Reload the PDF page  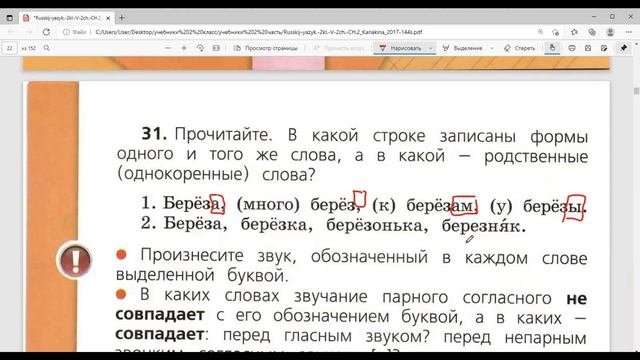[x=46, y=32]
